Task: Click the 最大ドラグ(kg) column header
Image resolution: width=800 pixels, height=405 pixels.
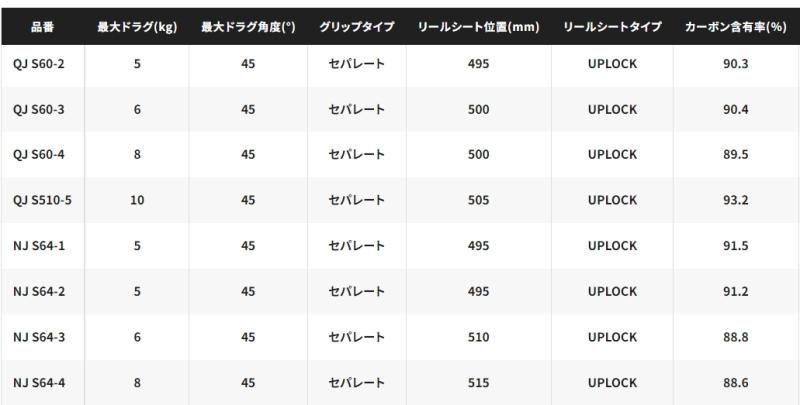Action: coord(137,26)
